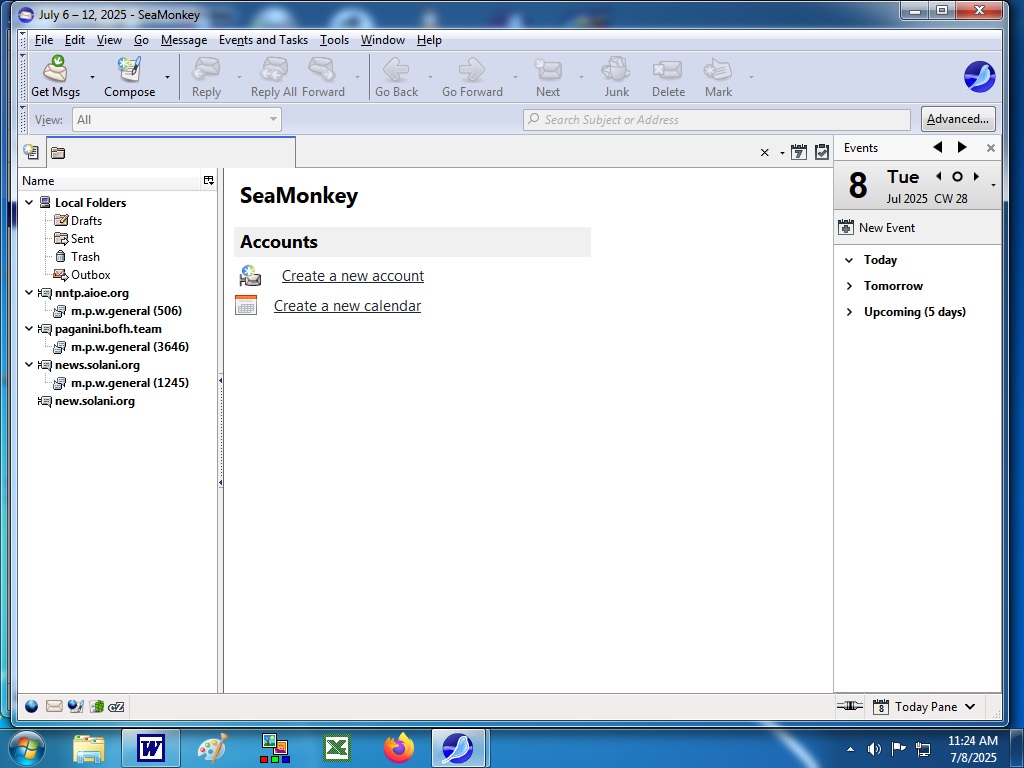Click the Forward toolbar icon
Image resolution: width=1024 pixels, height=768 pixels.
323,68
